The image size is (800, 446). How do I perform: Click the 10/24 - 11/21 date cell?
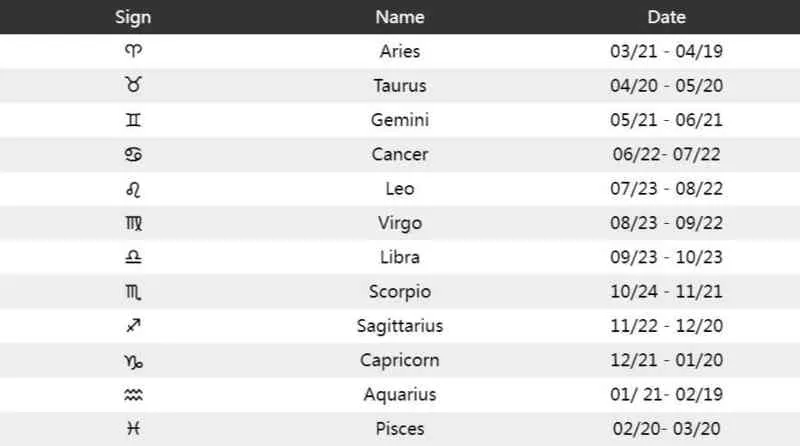tap(666, 291)
